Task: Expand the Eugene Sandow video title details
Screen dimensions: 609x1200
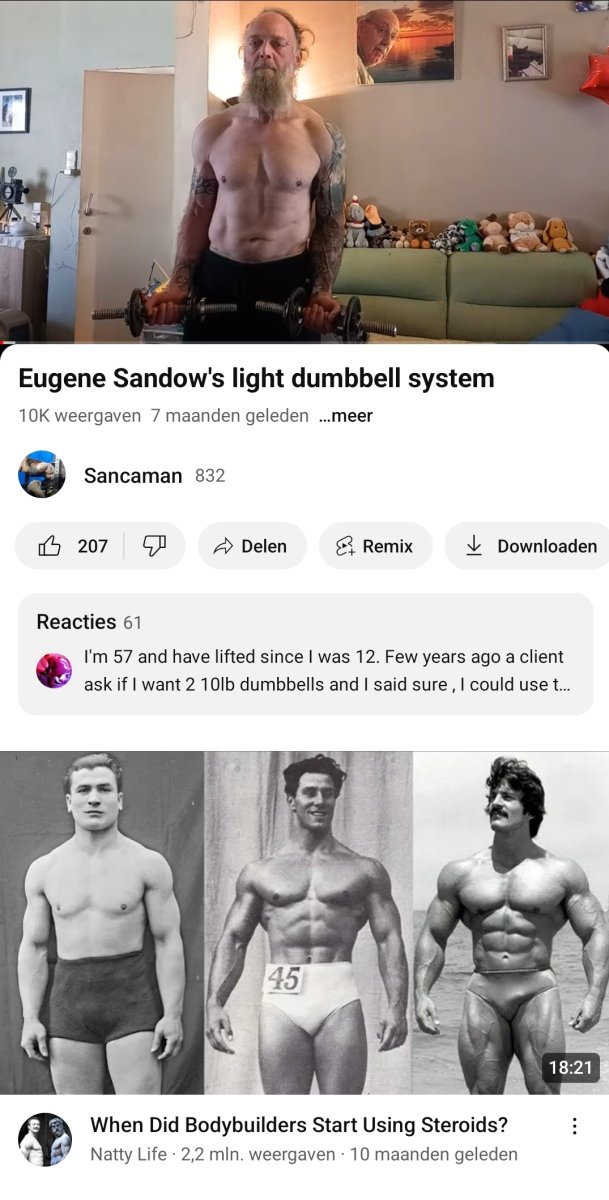Action: click(256, 378)
